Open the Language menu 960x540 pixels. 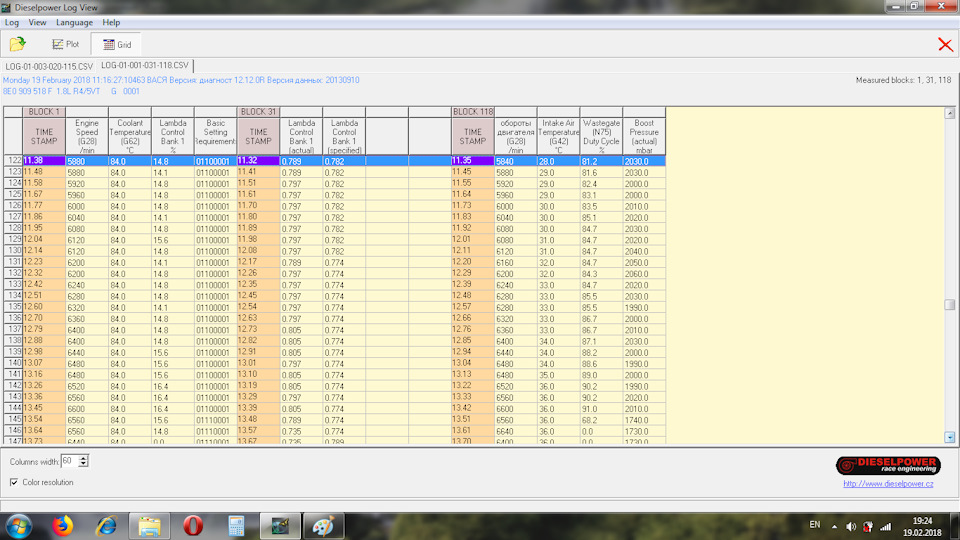tap(74, 22)
